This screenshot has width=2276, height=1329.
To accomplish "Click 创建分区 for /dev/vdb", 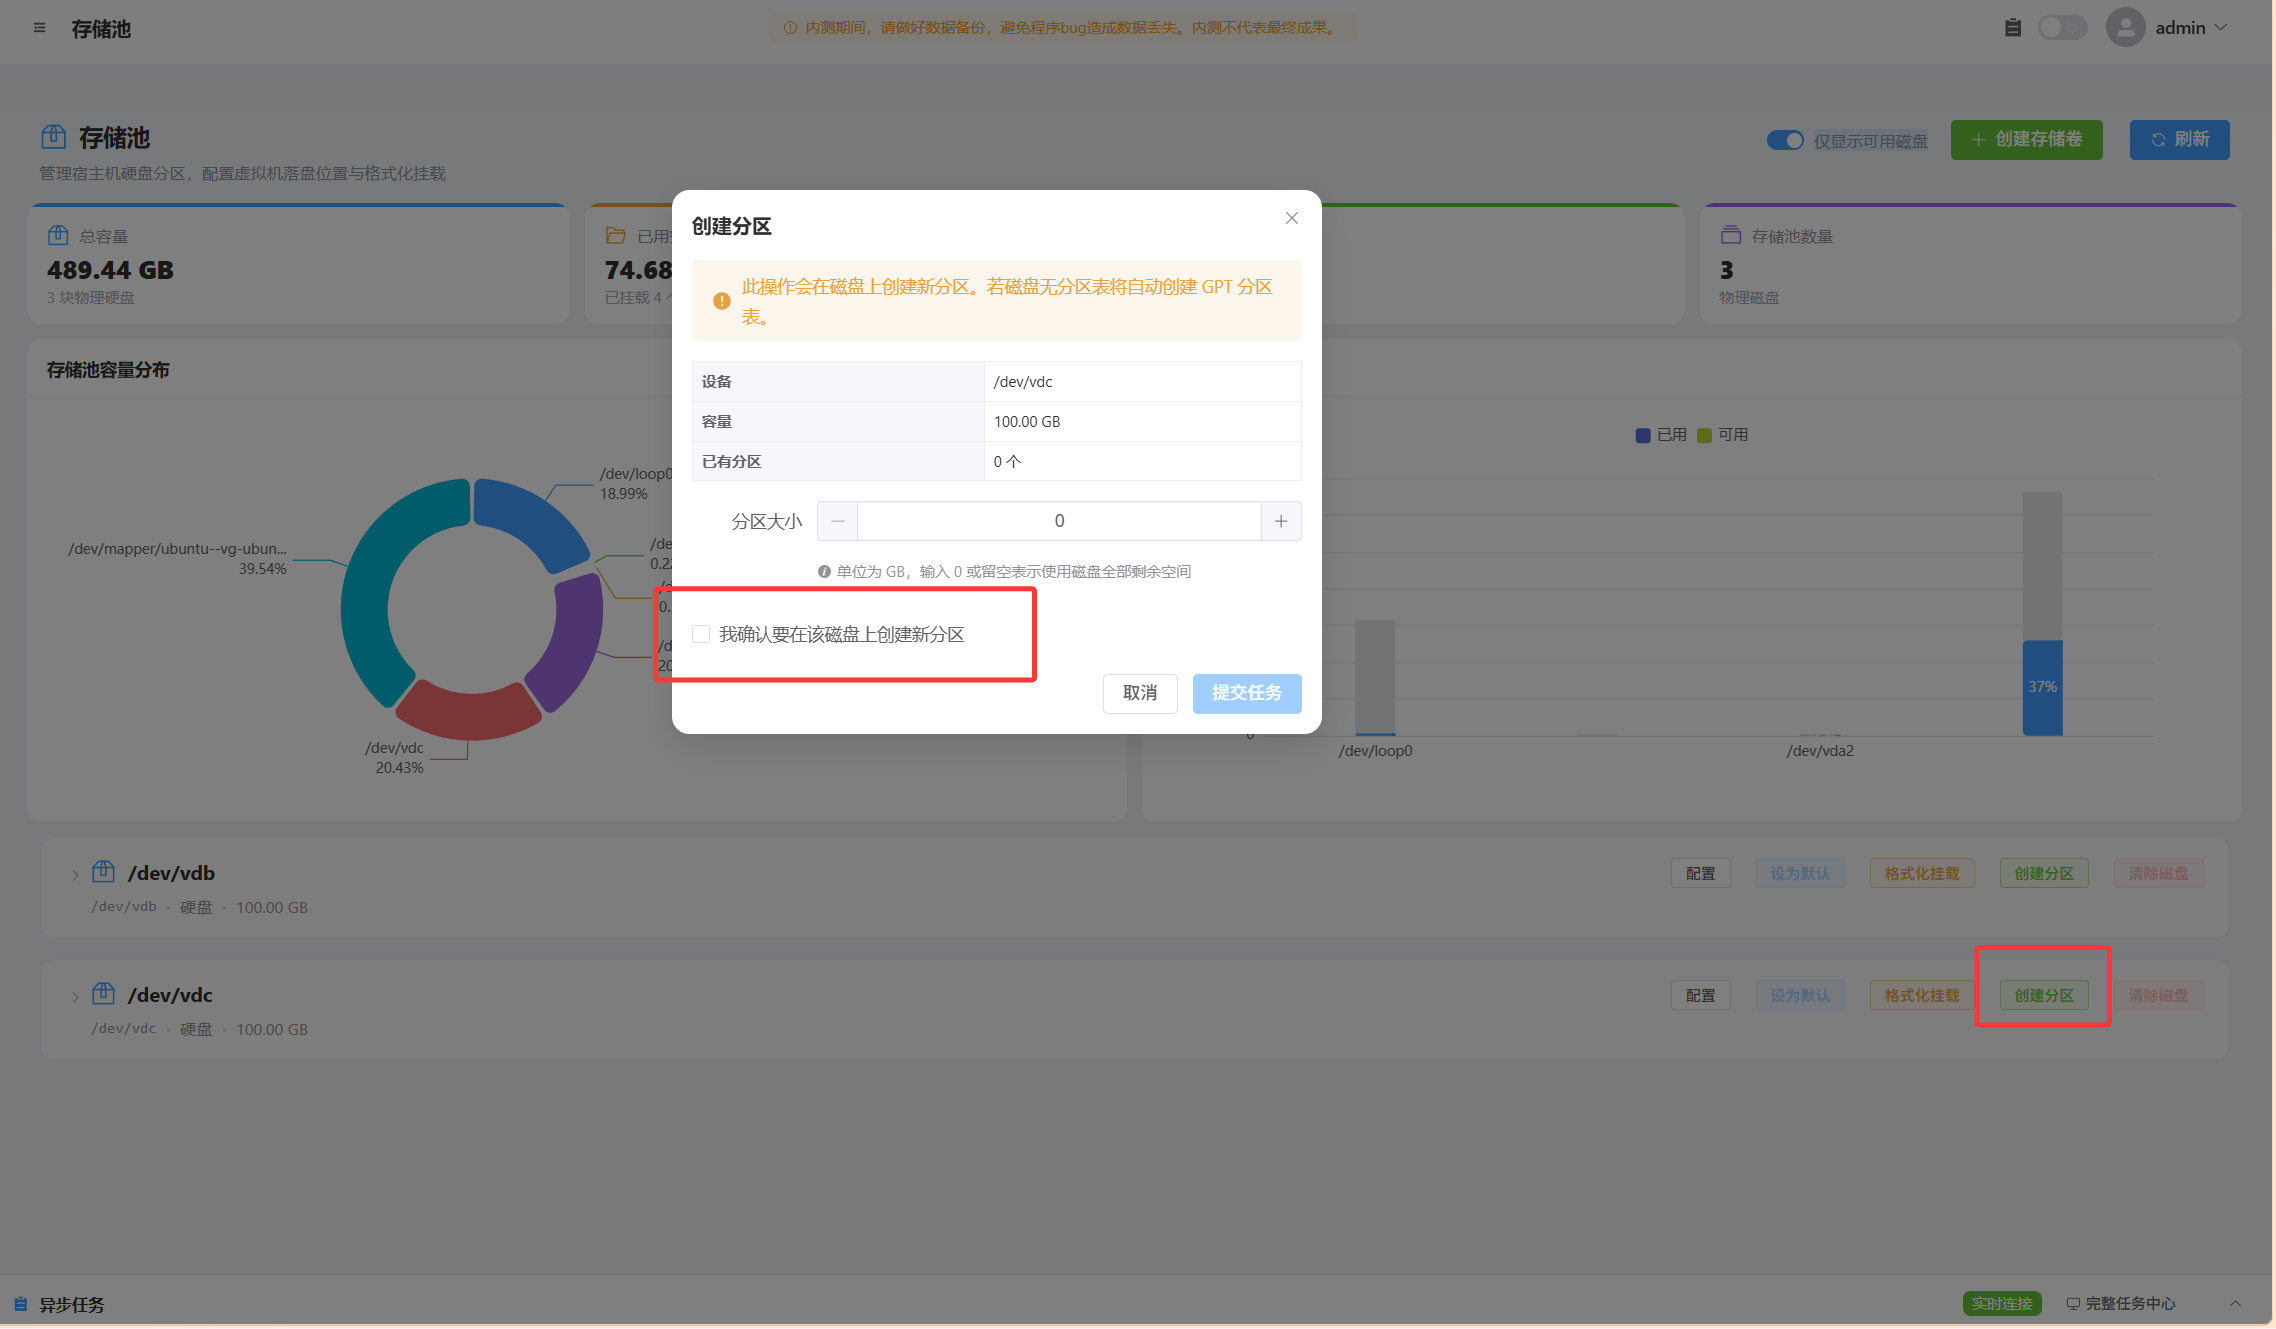I will pyautogui.click(x=2044, y=874).
